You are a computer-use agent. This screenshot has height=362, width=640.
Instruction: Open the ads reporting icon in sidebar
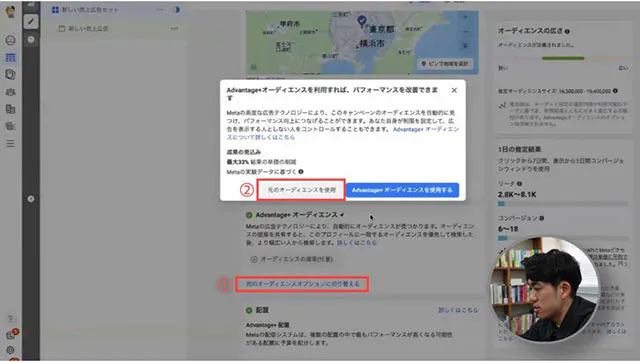[x=10, y=74]
